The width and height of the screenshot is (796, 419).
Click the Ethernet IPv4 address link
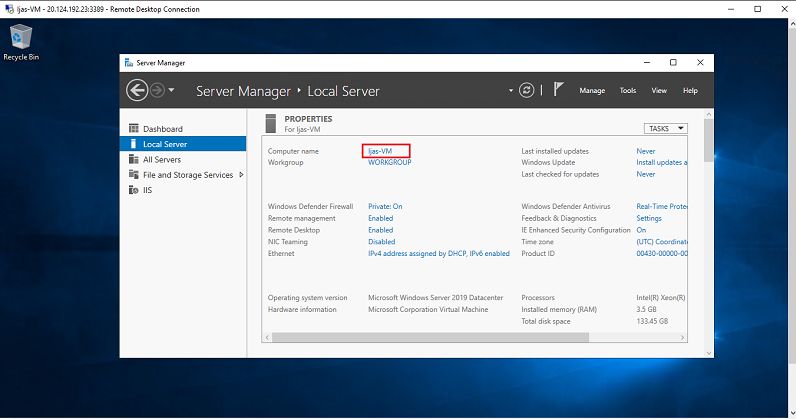[439, 253]
